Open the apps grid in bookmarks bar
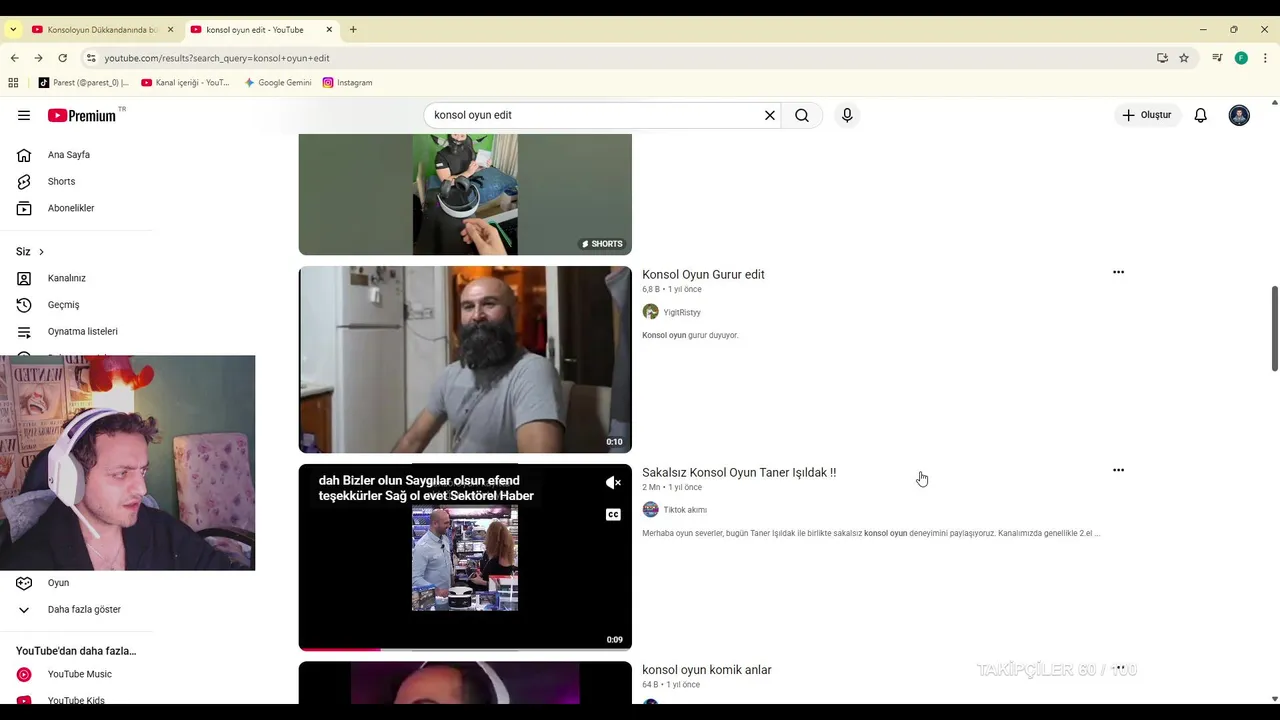The height and width of the screenshot is (720, 1280). pyautogui.click(x=13, y=83)
